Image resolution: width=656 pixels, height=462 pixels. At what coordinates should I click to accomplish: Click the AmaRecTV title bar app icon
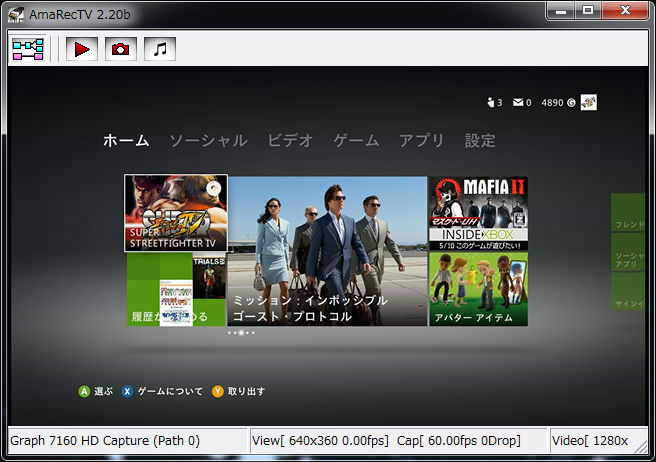click(x=16, y=15)
